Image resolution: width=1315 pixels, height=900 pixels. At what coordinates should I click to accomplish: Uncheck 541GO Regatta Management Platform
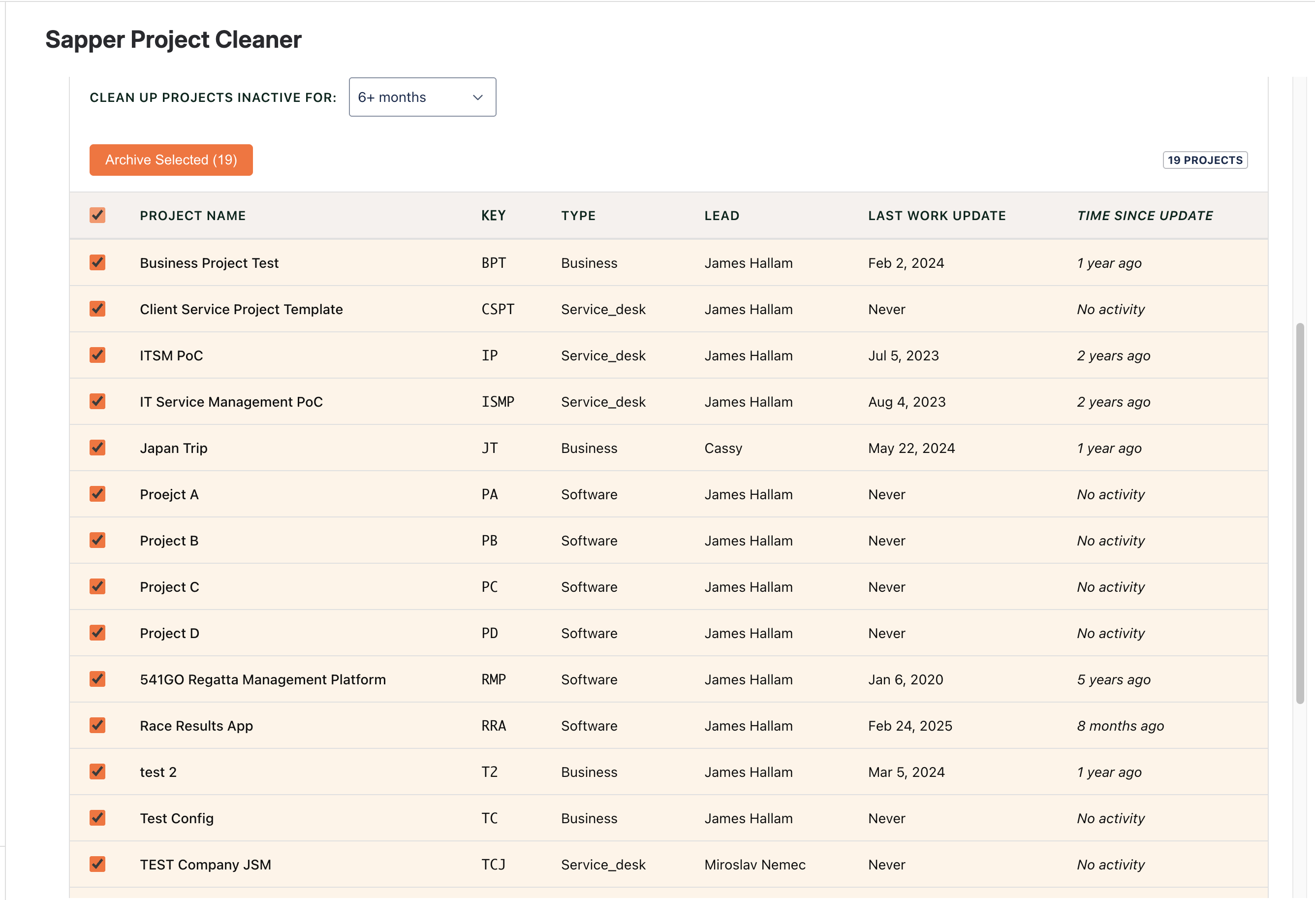click(97, 679)
